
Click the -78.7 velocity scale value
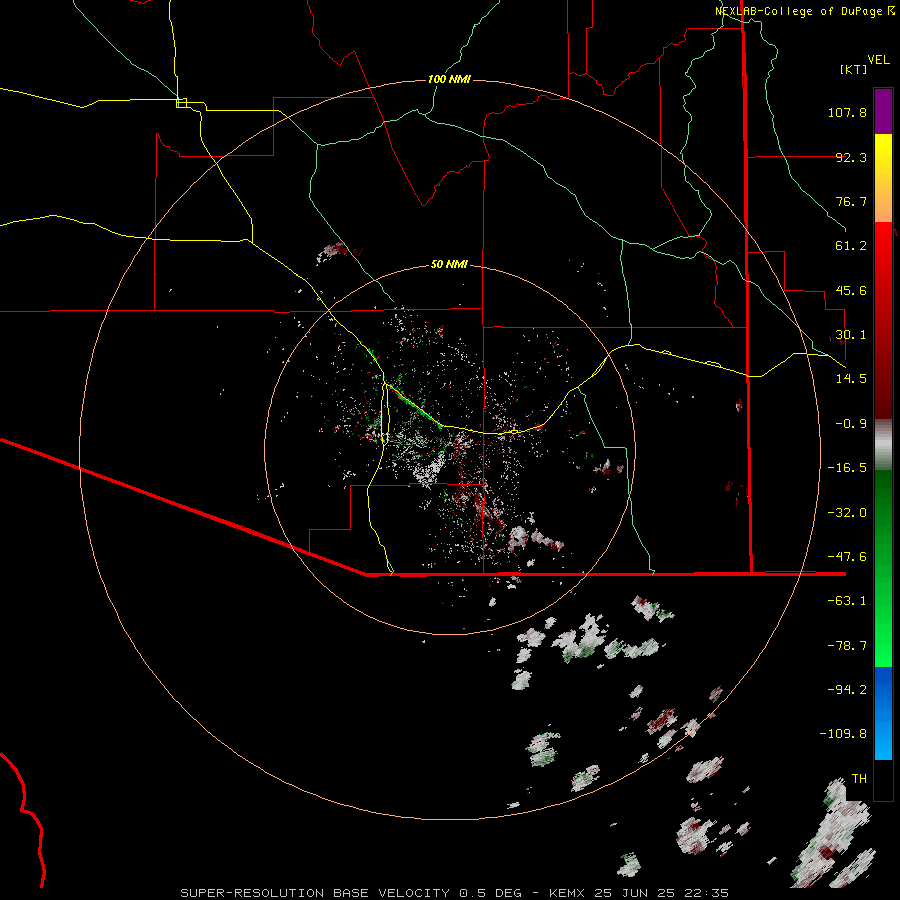(x=847, y=646)
